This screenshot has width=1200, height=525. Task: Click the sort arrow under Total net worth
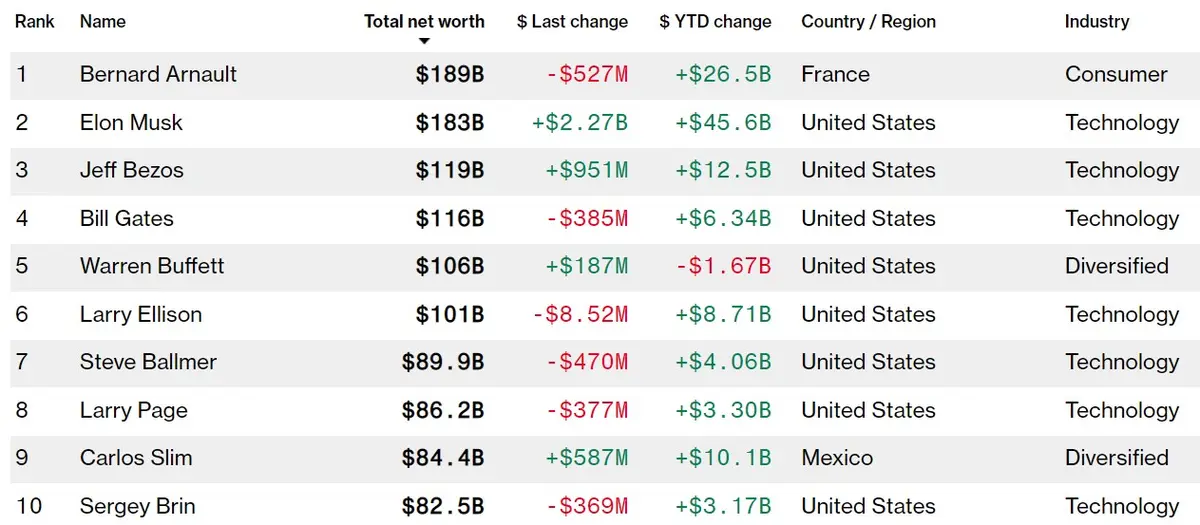[x=424, y=41]
